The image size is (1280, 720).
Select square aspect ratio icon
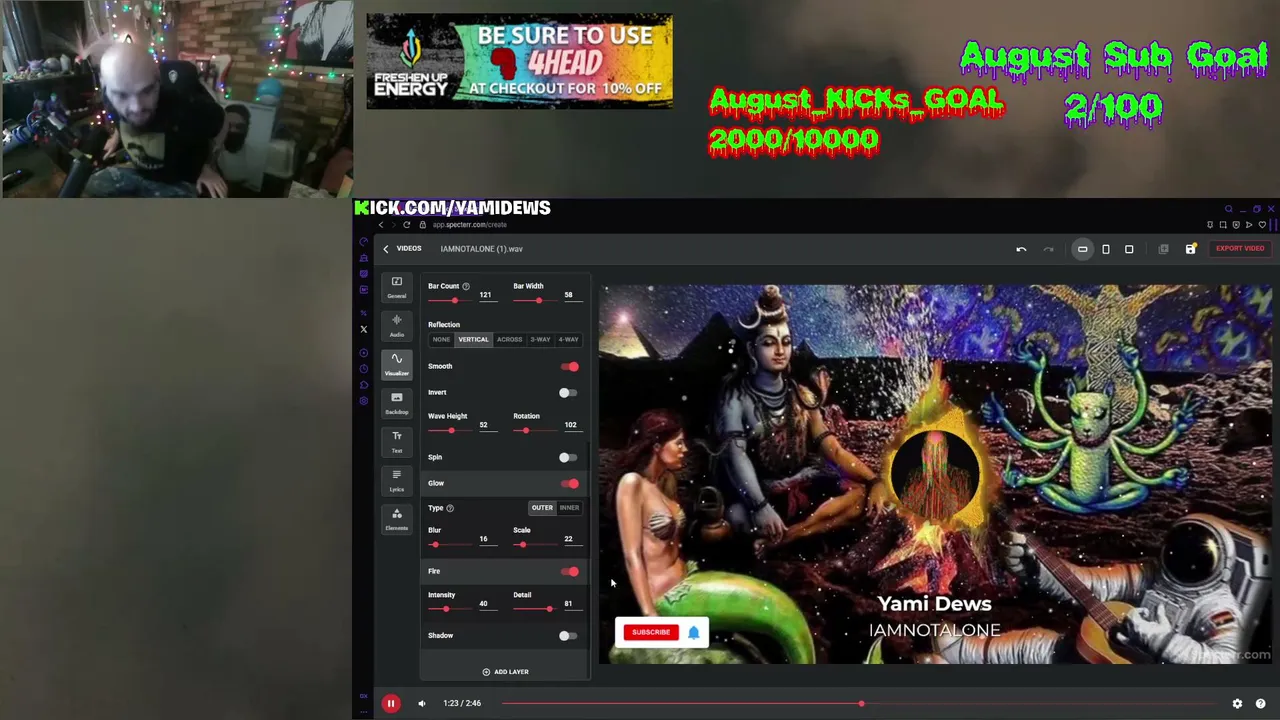pyautogui.click(x=1129, y=249)
